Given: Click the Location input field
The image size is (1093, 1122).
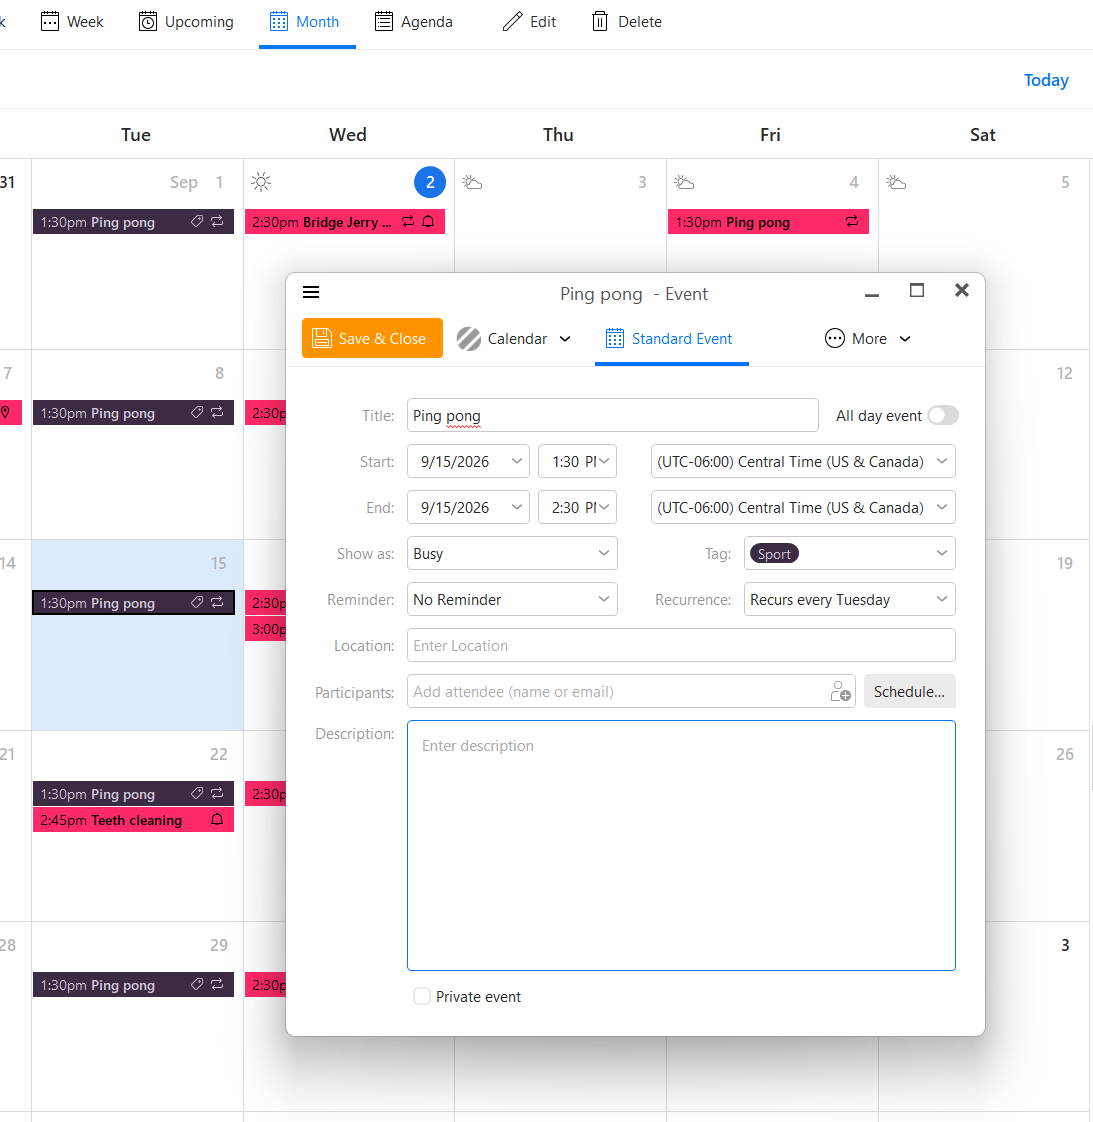Looking at the screenshot, I should [x=681, y=645].
